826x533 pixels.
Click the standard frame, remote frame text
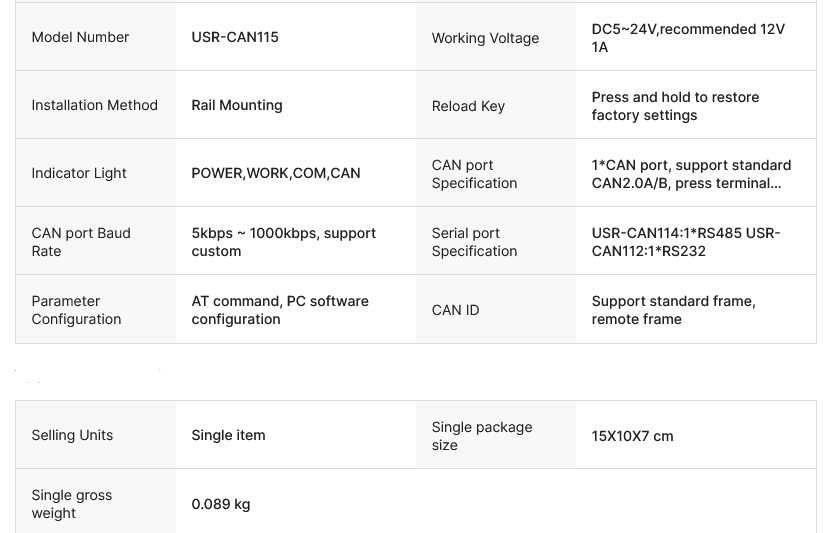673,310
